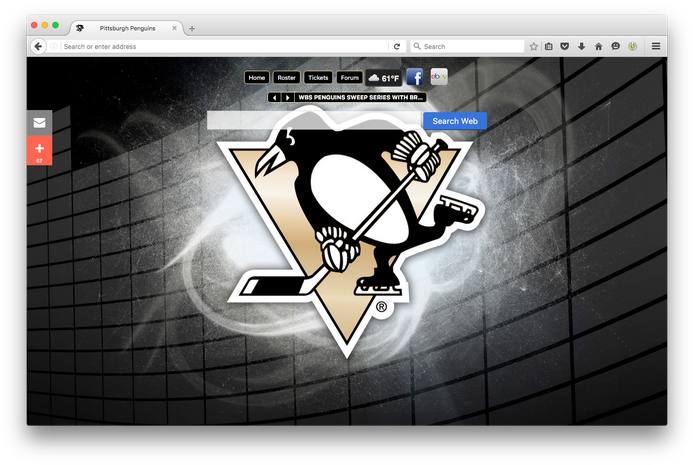This screenshot has height=465, width=693.
Task: Open the Firefox hamburger menu
Action: click(656, 46)
